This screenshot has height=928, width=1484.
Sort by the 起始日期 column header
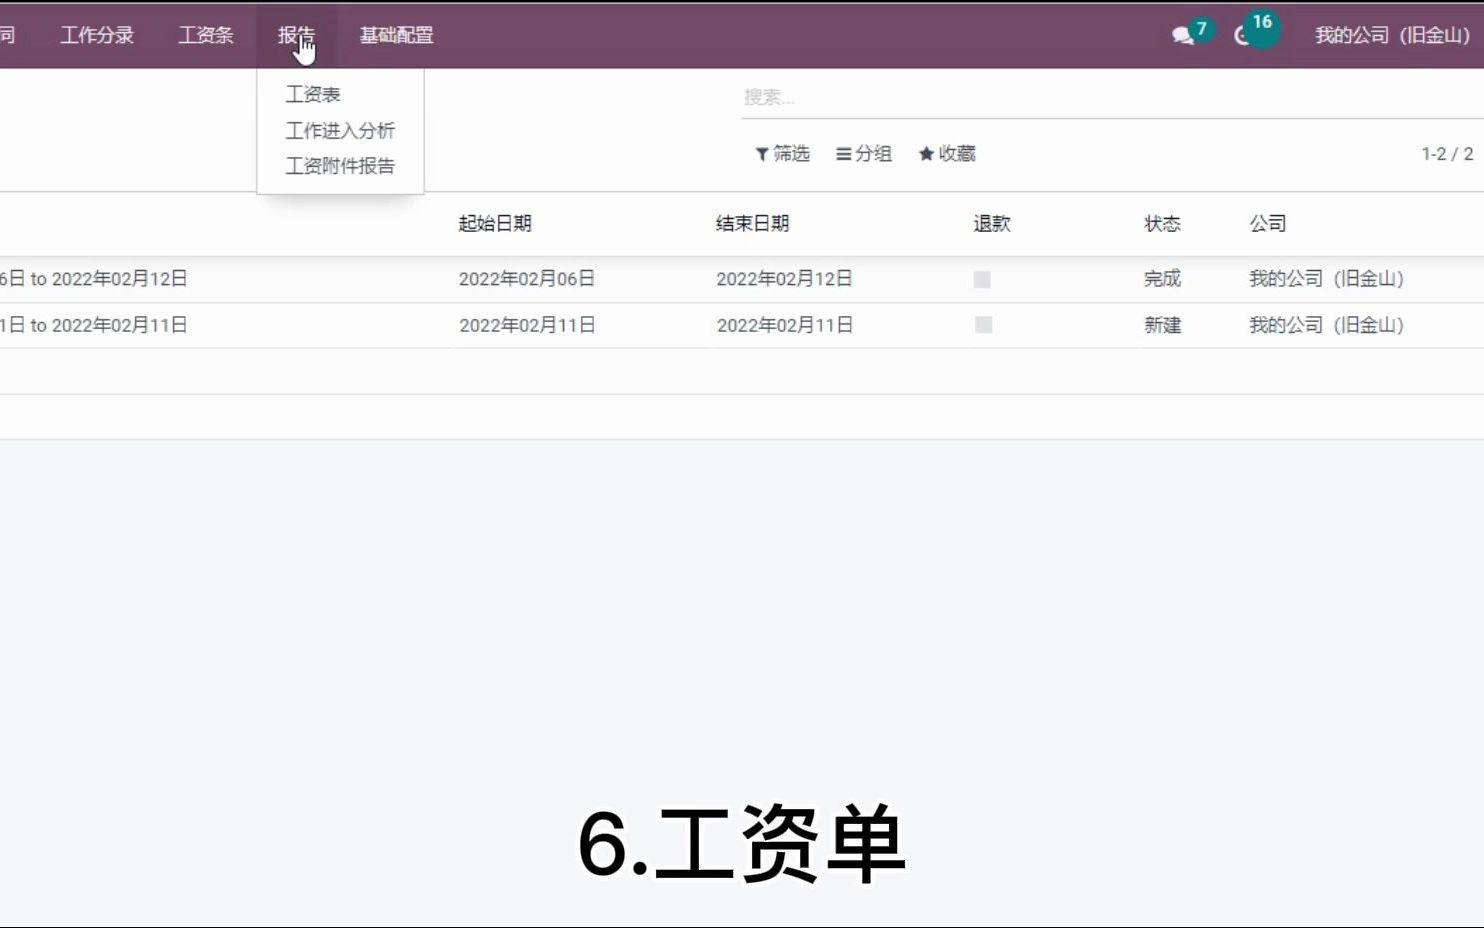495,223
